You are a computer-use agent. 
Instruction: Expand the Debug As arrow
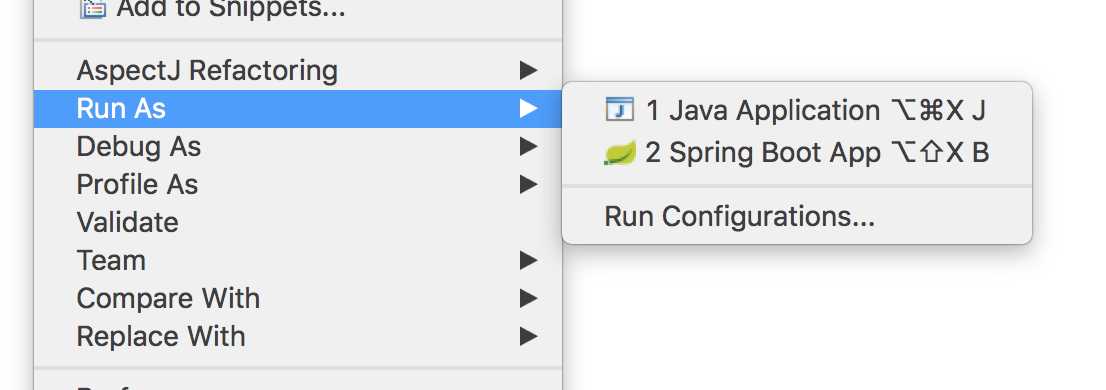coord(528,147)
